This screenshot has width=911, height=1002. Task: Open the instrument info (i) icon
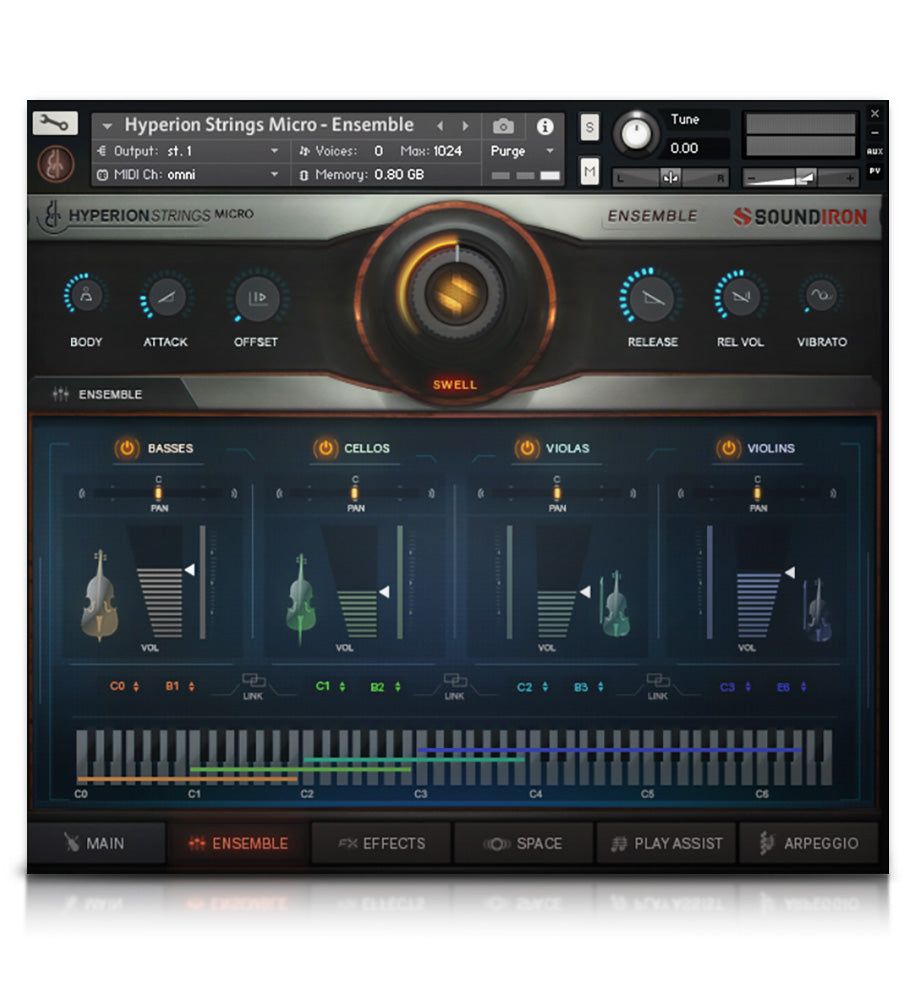point(545,125)
